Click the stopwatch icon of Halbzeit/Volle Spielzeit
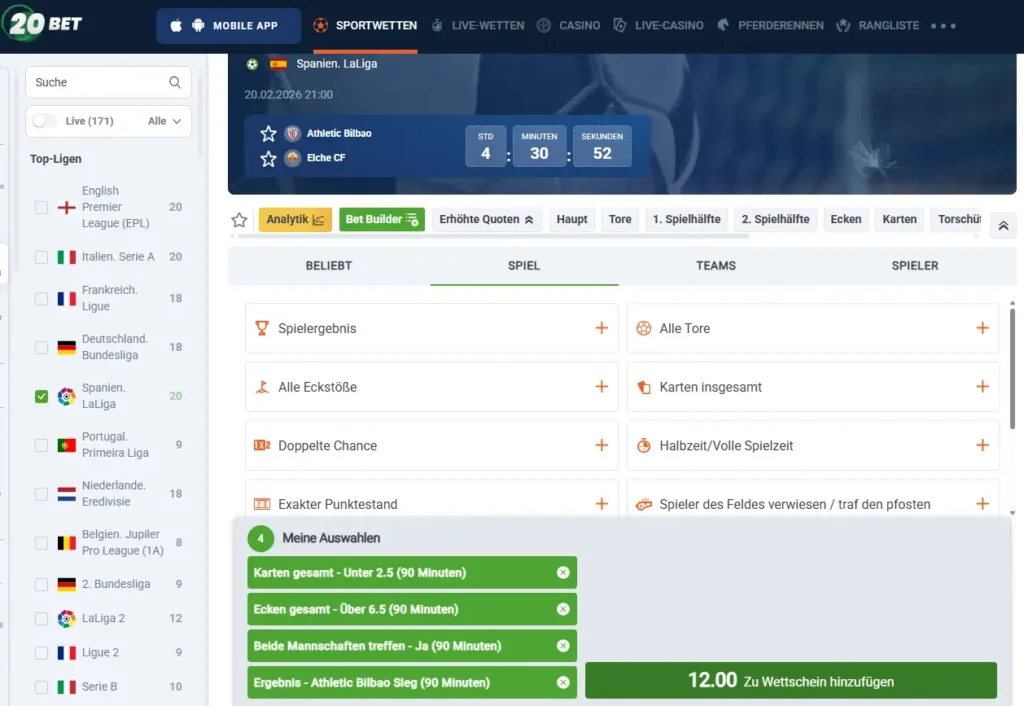Screen dimensions: 1024x706 (x=644, y=445)
